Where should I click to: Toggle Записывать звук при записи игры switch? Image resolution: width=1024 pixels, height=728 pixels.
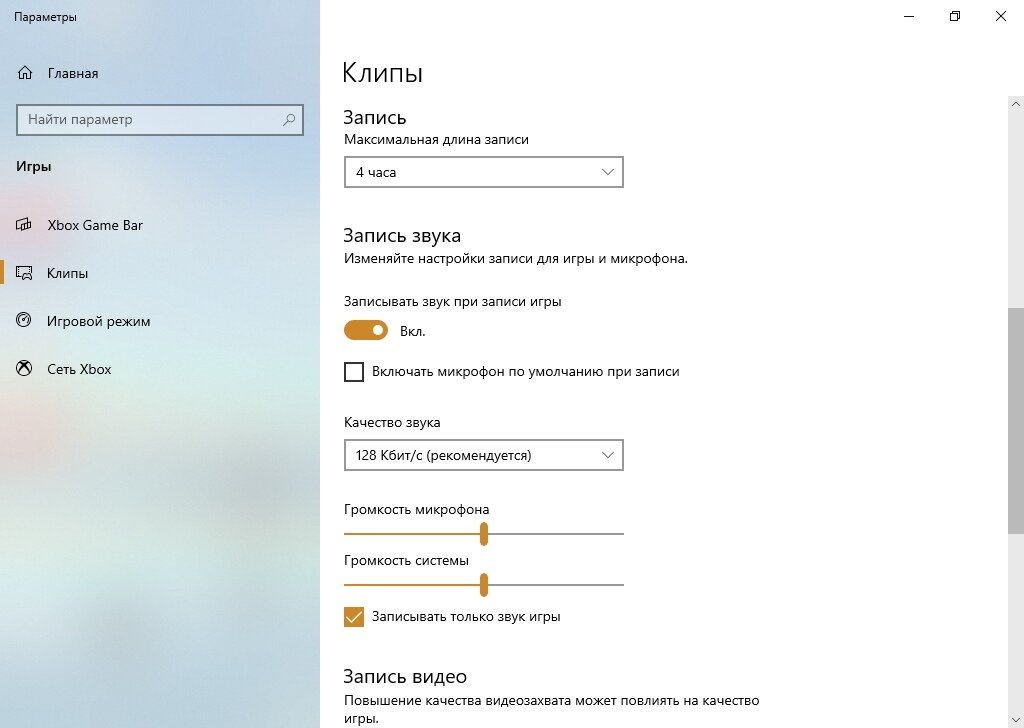[x=366, y=330]
